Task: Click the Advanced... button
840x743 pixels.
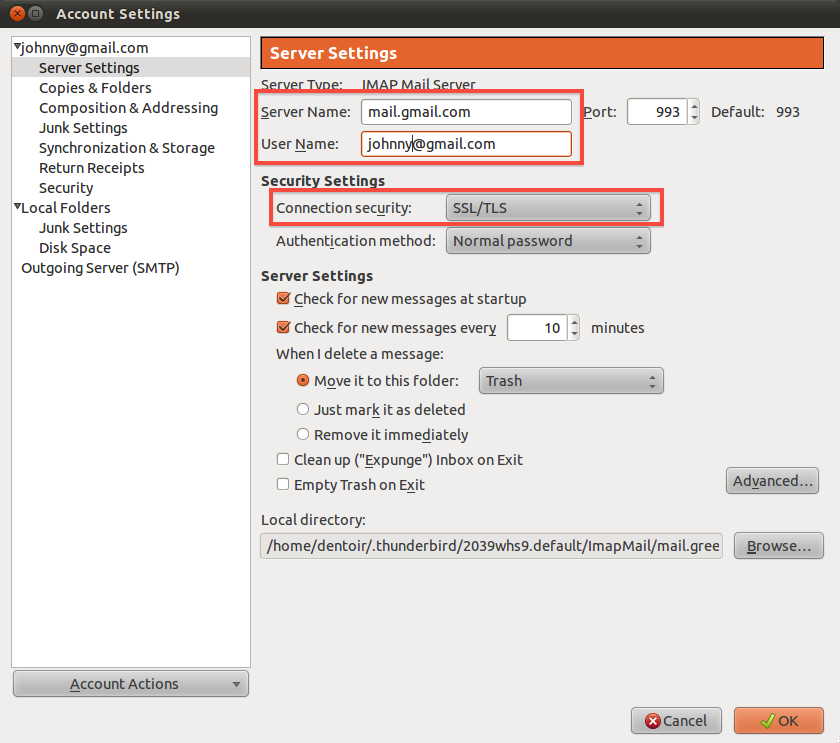Action: pyautogui.click(x=772, y=481)
